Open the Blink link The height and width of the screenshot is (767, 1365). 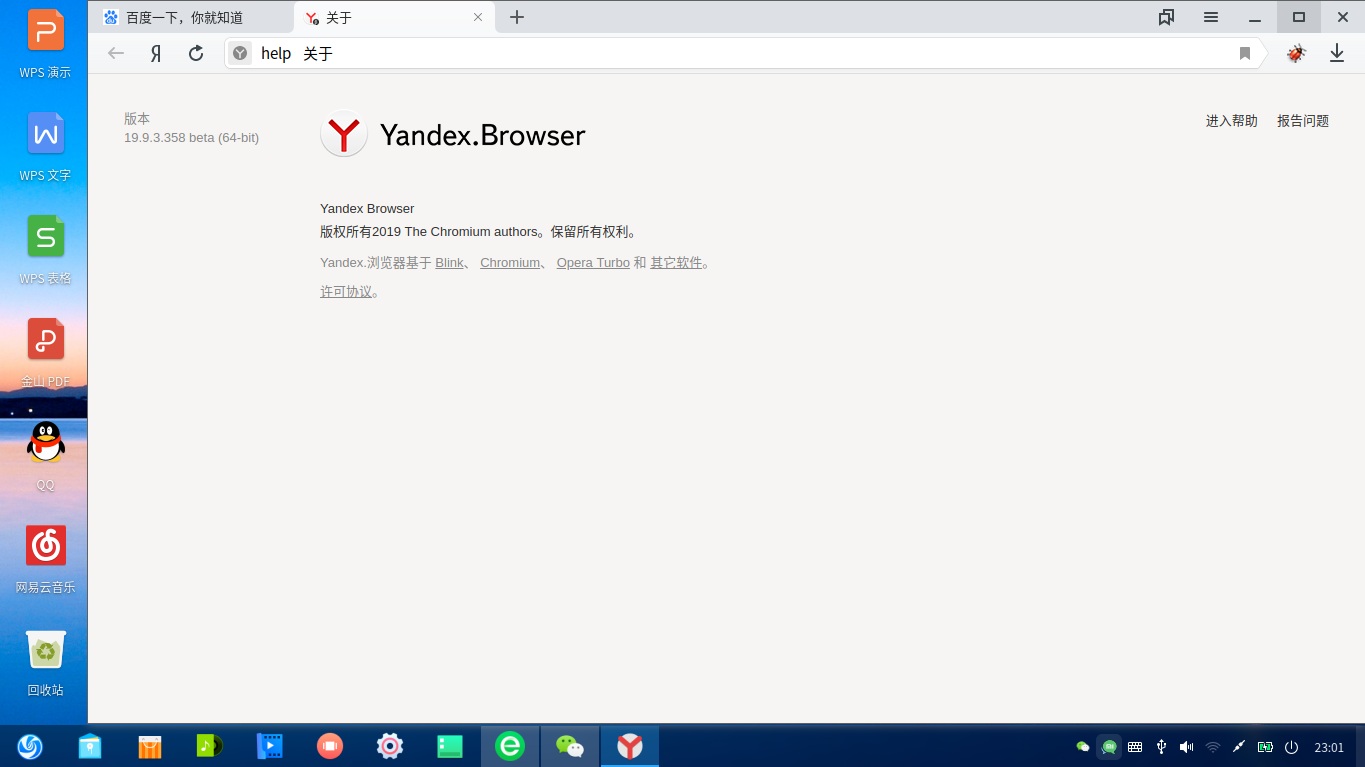click(449, 263)
